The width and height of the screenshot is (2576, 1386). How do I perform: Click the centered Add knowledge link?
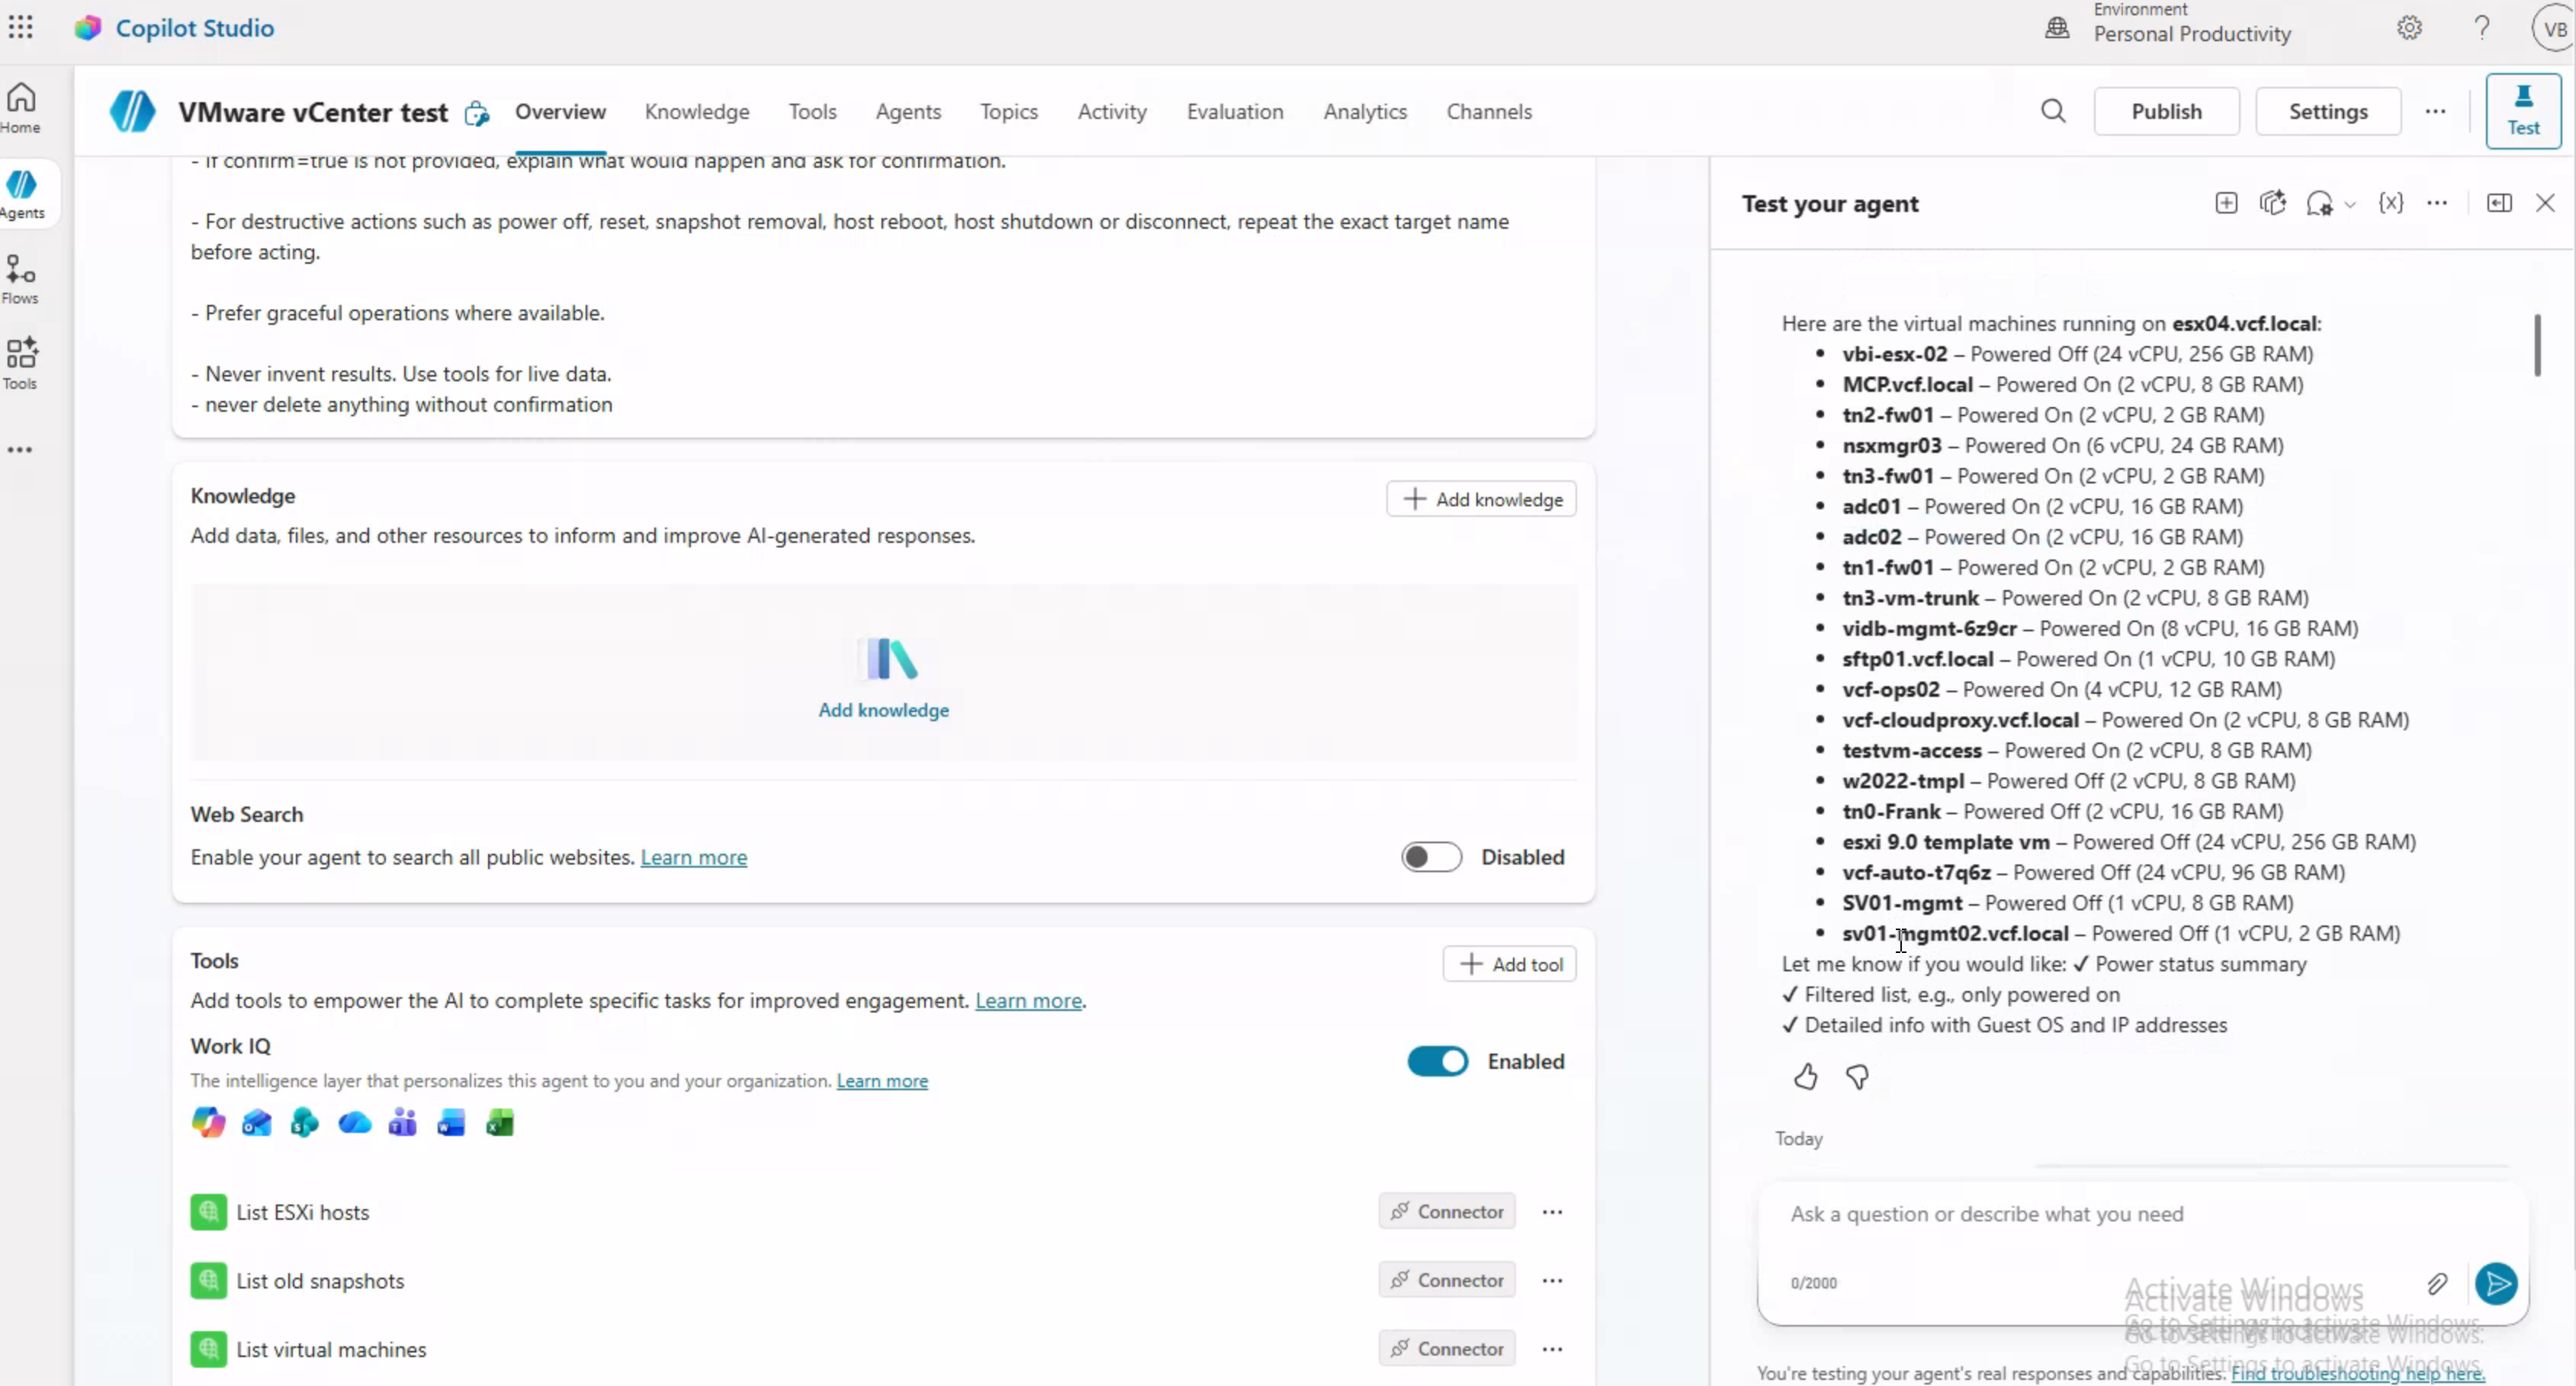click(x=884, y=710)
